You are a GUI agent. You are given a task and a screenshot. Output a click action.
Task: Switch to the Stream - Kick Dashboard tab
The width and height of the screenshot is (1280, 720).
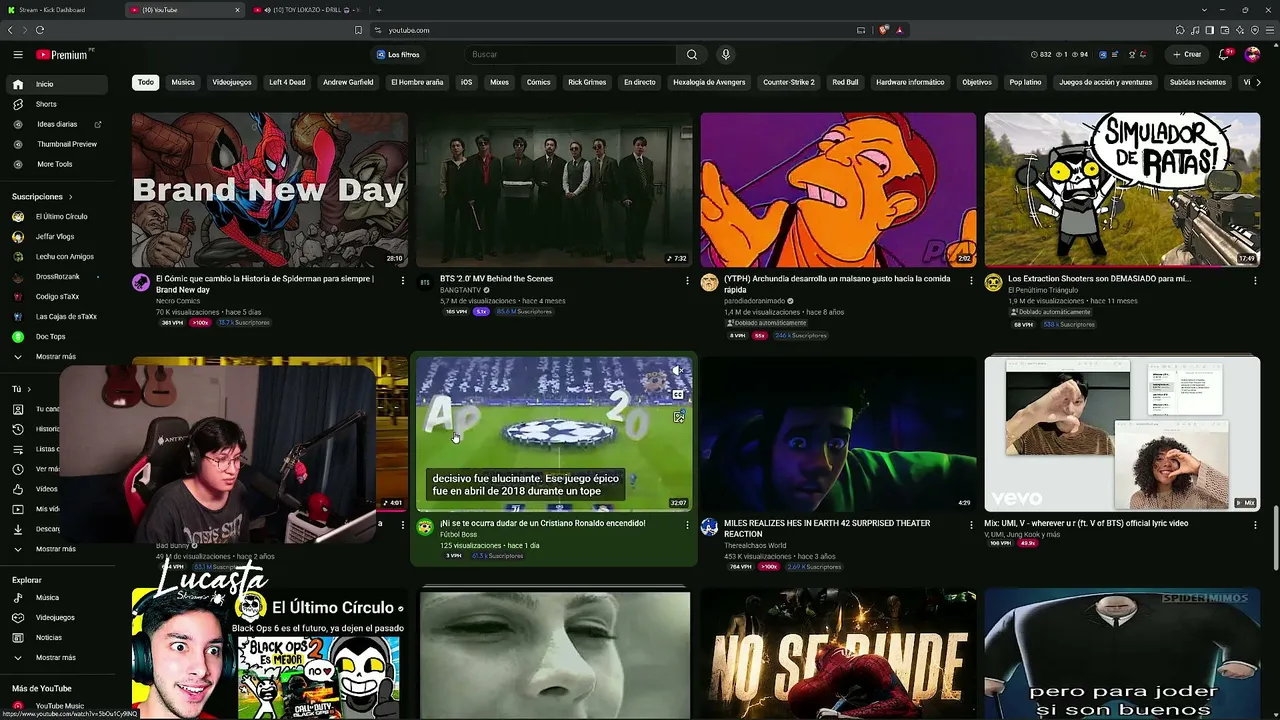coord(62,10)
